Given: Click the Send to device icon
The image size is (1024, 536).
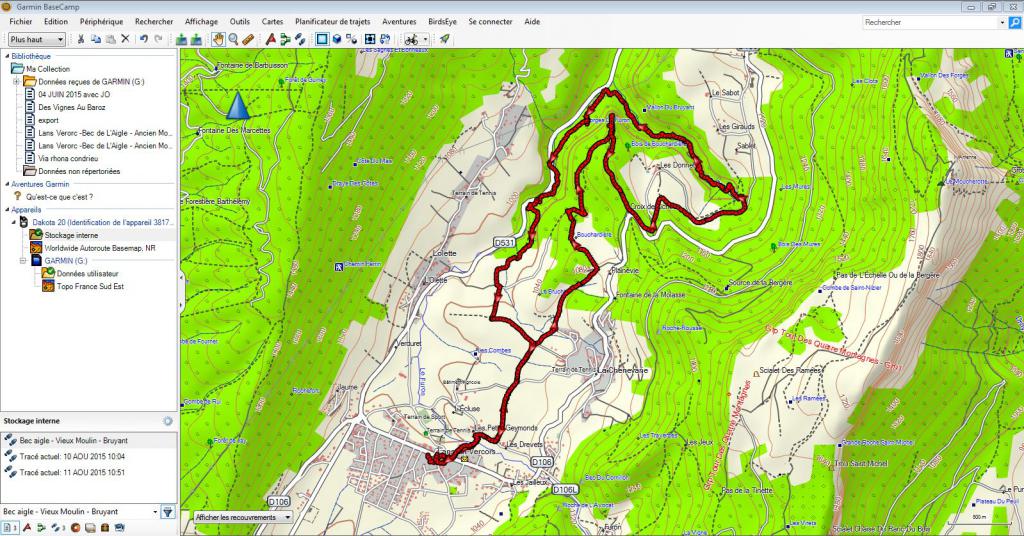Looking at the screenshot, I should (182, 39).
